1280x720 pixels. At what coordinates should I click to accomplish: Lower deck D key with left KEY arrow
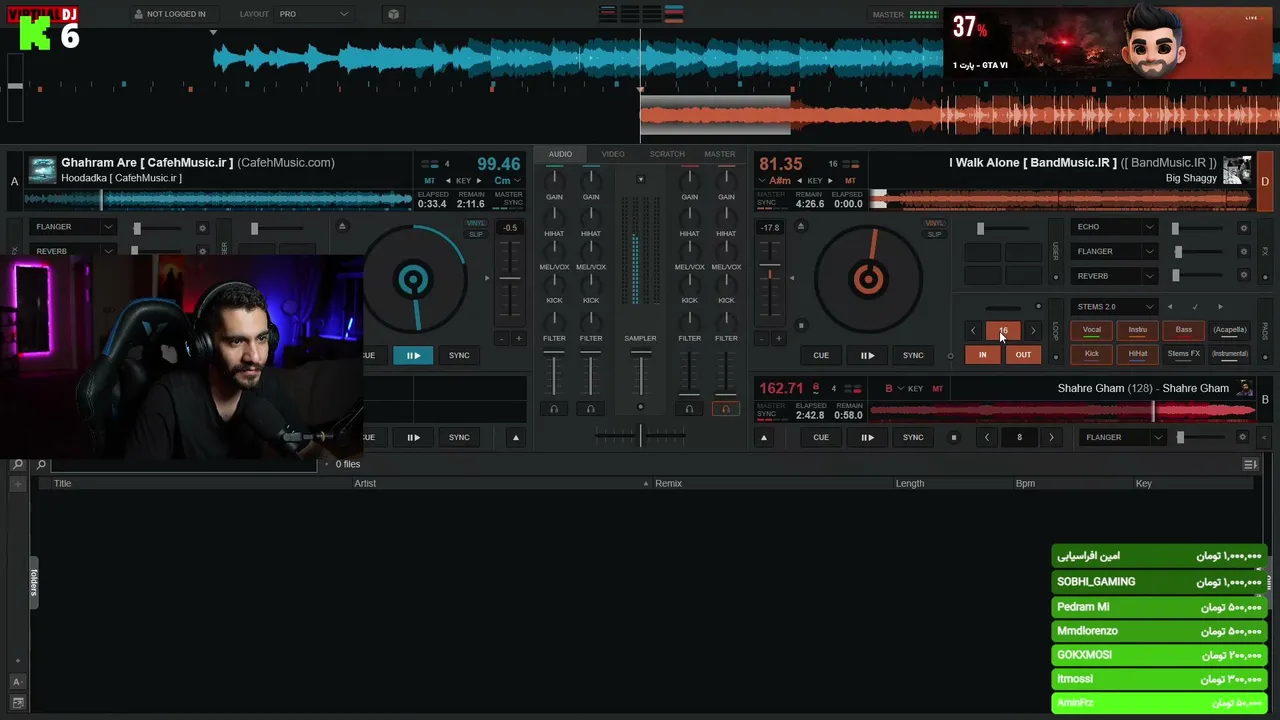[799, 181]
